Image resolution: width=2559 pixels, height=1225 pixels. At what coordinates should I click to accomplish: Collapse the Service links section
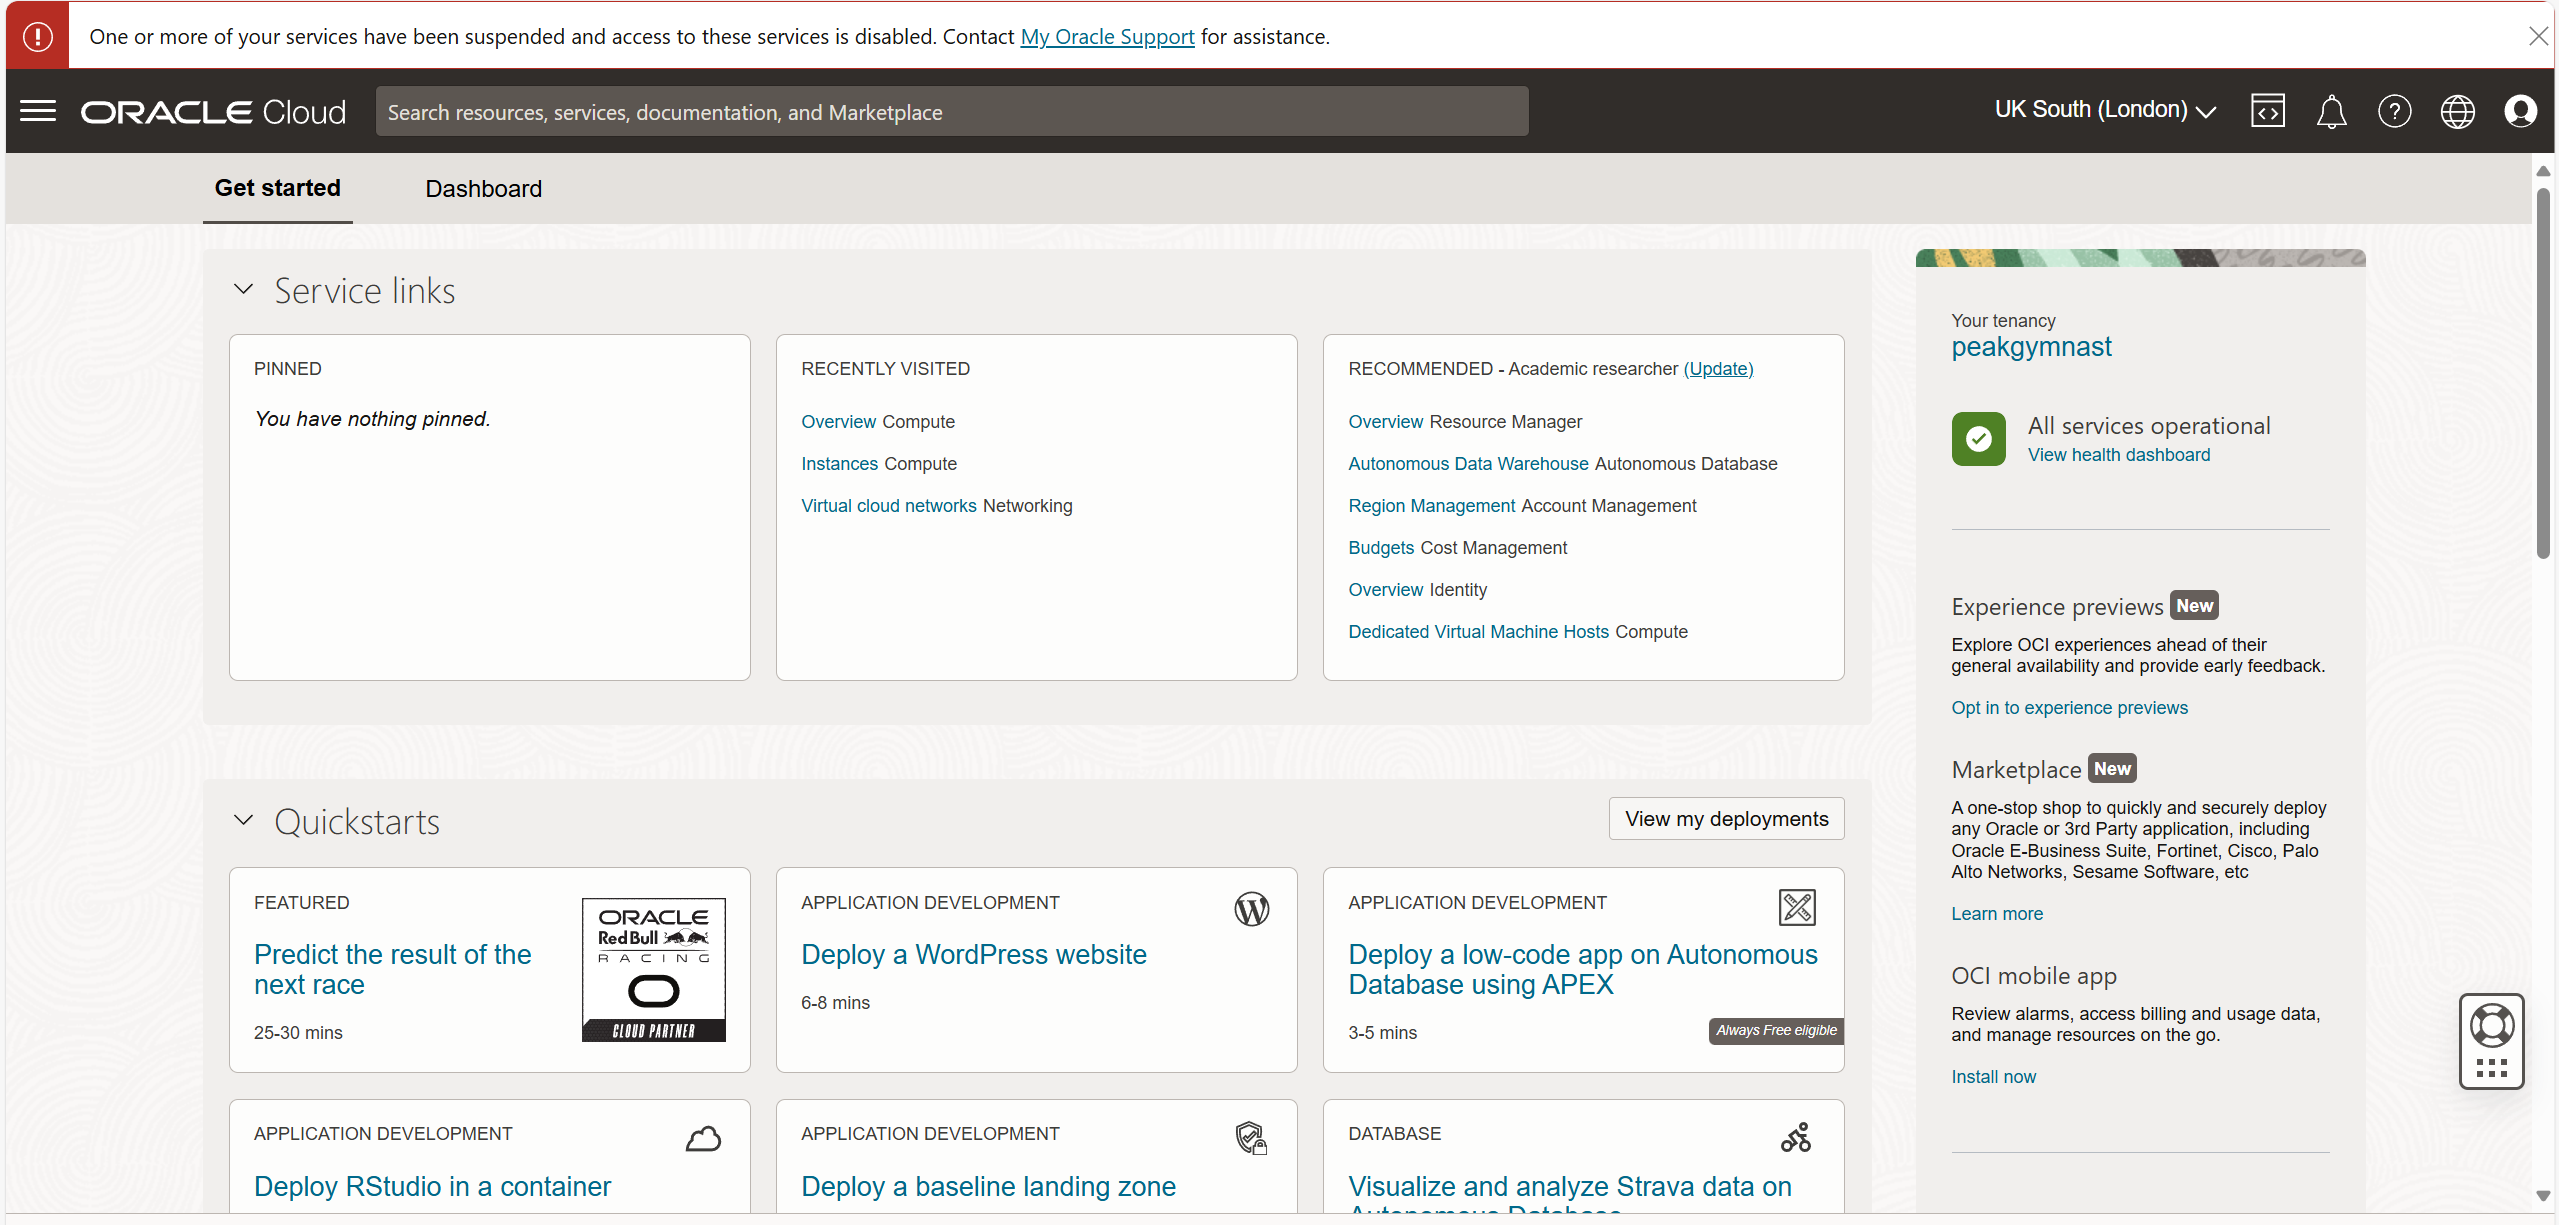[243, 290]
